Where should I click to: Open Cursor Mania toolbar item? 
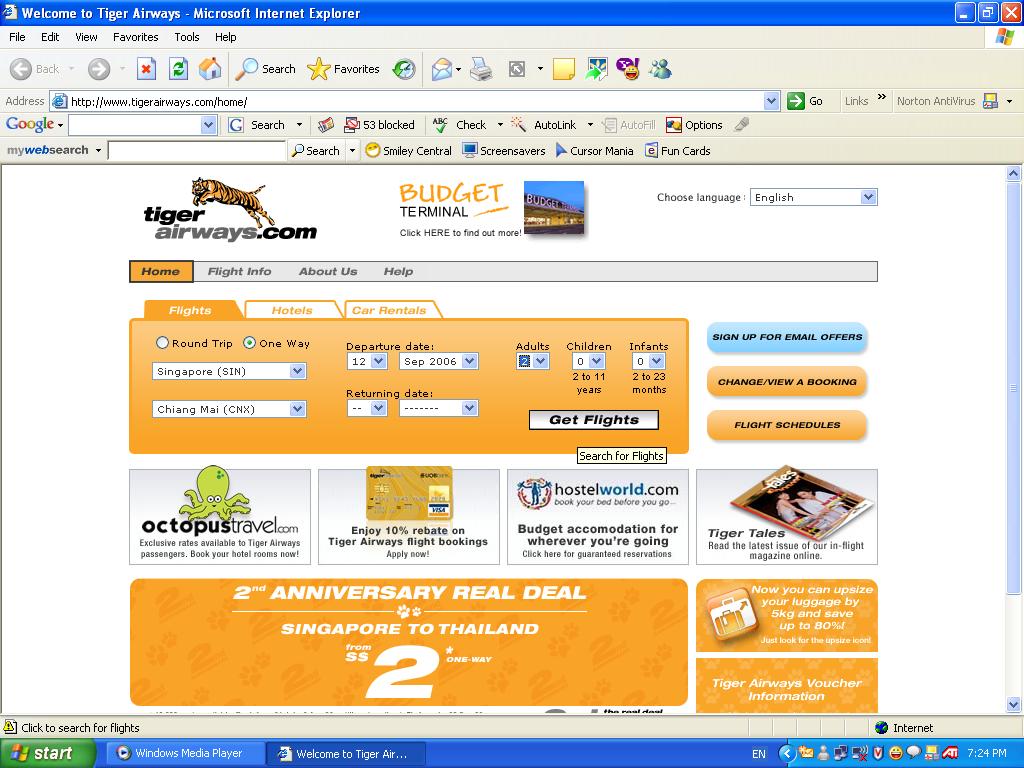(594, 151)
